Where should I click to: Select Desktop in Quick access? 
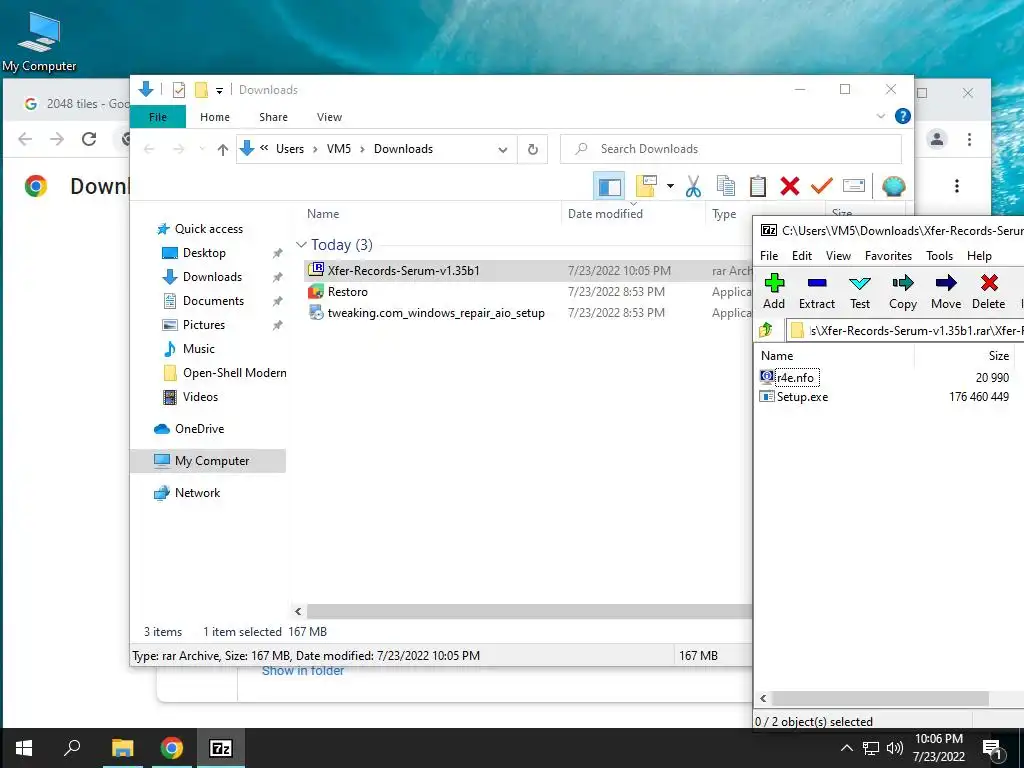click(204, 253)
